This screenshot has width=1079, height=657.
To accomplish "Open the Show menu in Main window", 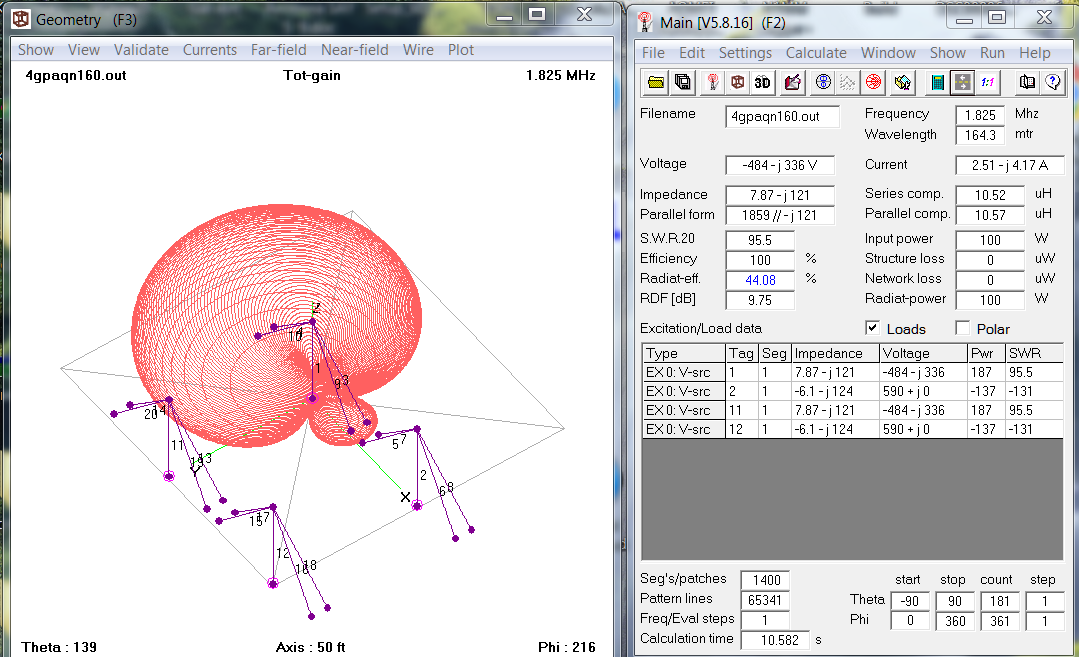I will 948,53.
